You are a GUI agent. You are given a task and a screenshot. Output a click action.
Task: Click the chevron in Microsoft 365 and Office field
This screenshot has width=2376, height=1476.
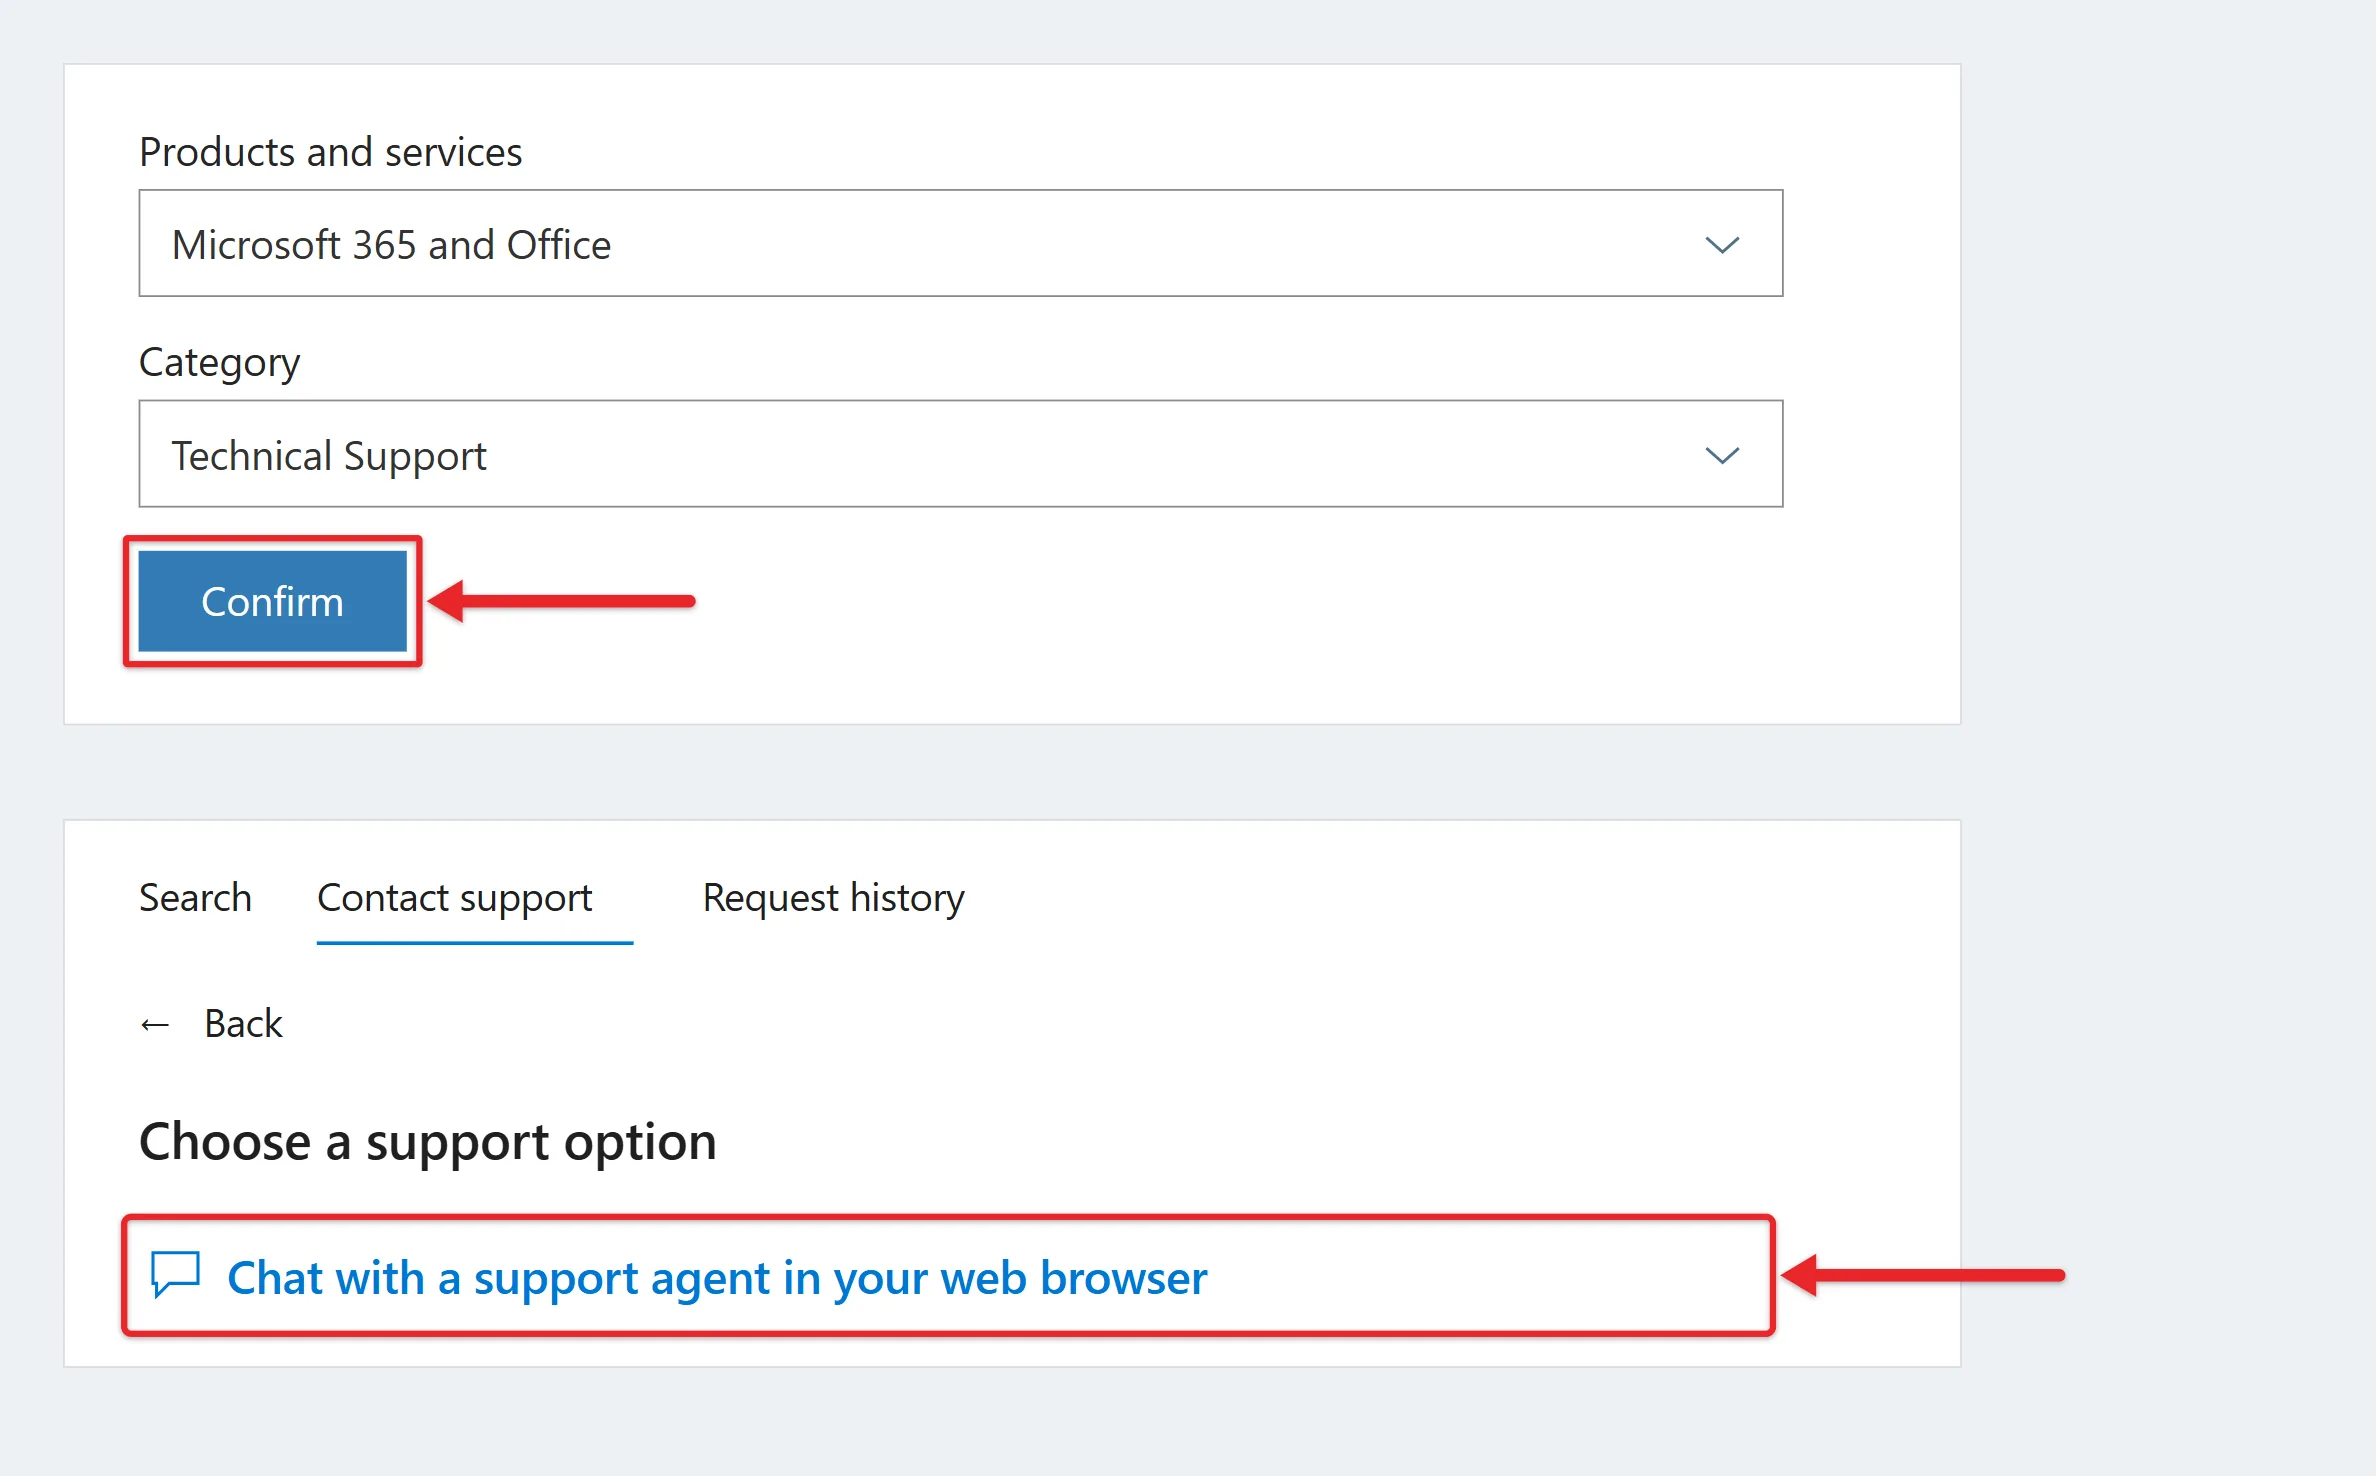[1722, 245]
